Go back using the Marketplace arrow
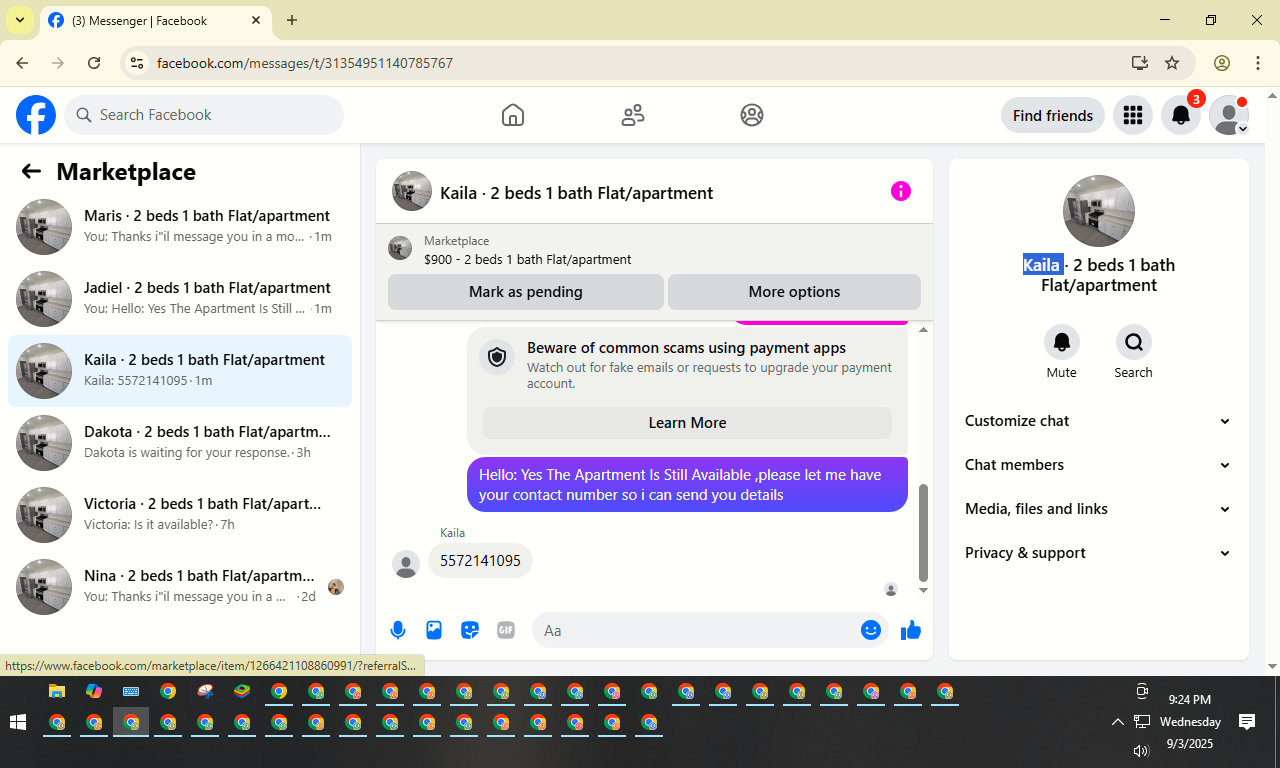Screen dimensions: 1280x768 click(x=31, y=171)
